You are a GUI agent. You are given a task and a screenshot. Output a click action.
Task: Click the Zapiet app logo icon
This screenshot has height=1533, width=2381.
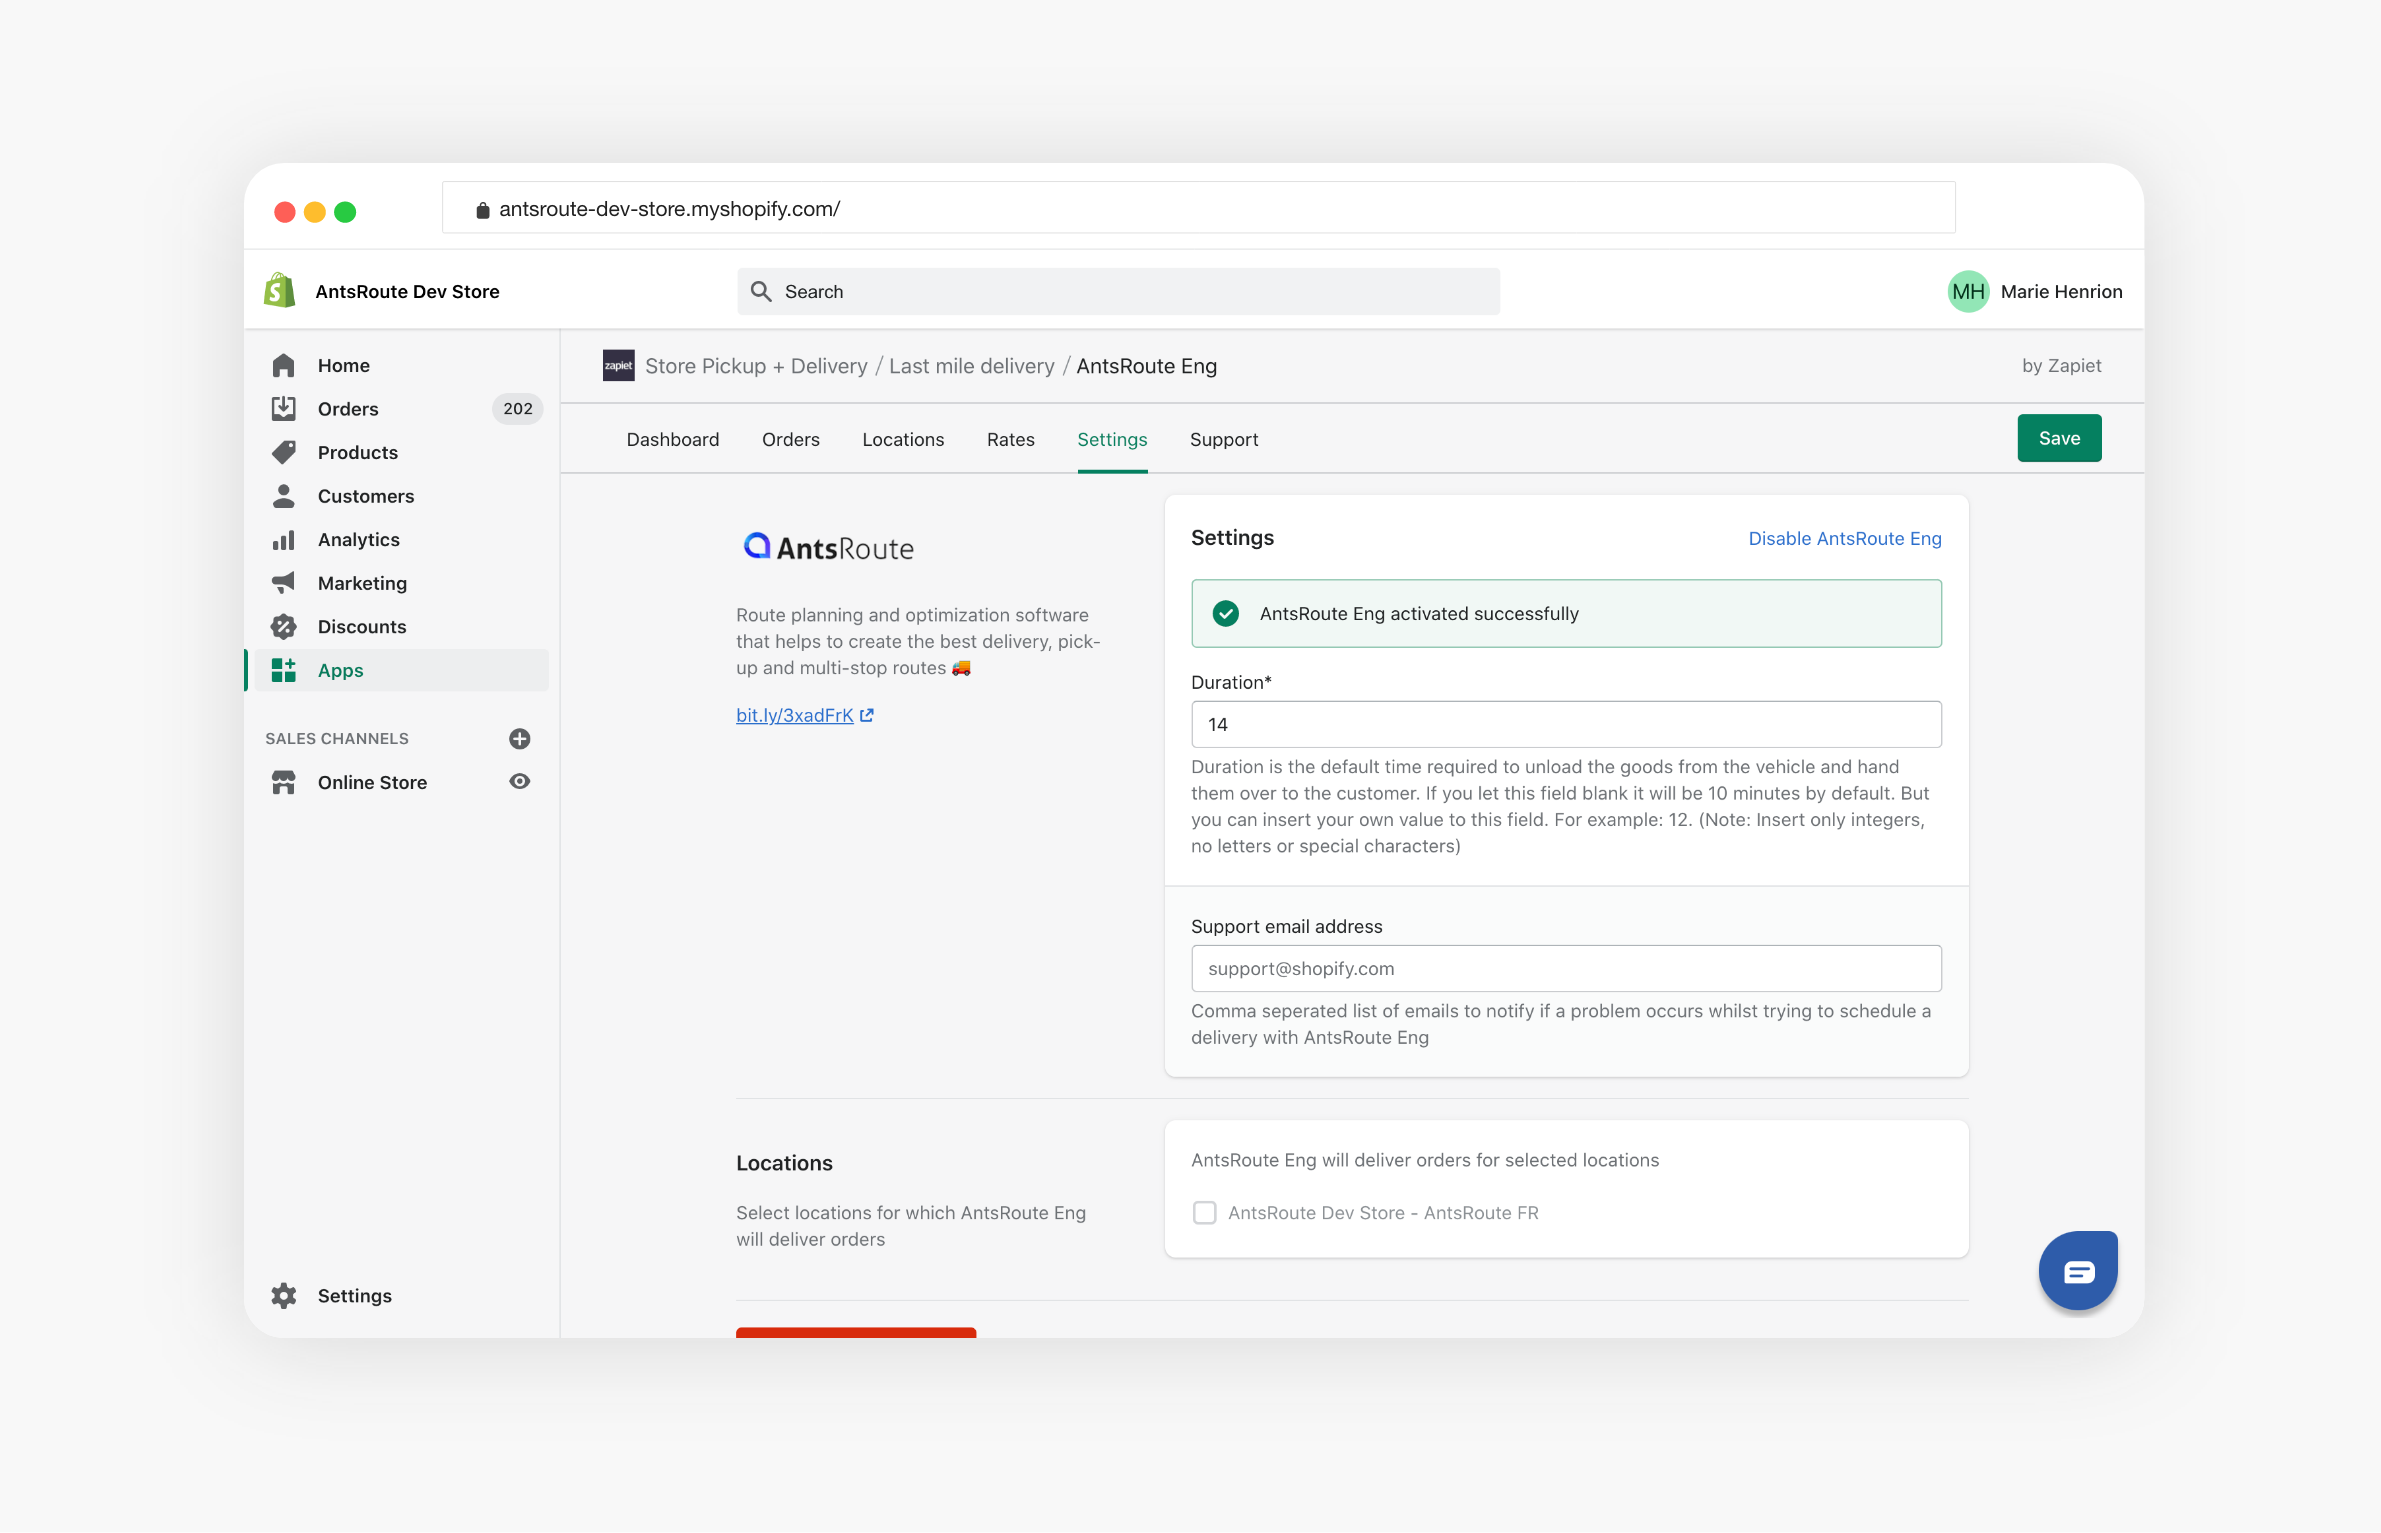pyautogui.click(x=618, y=366)
